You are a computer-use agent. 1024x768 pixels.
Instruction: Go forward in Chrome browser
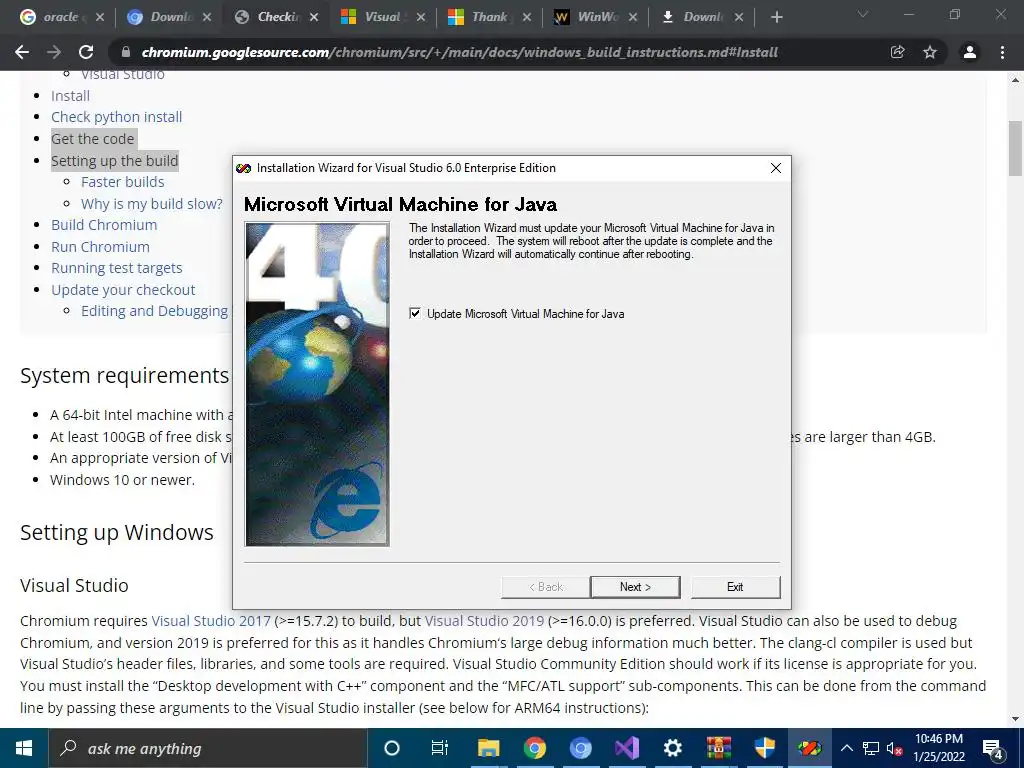(x=54, y=52)
